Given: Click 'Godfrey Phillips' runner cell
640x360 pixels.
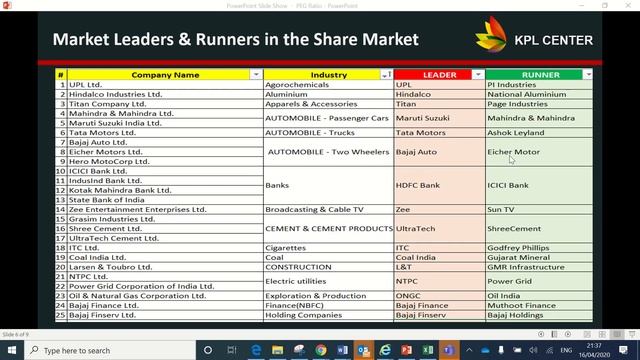Looking at the screenshot, I should 539,248.
